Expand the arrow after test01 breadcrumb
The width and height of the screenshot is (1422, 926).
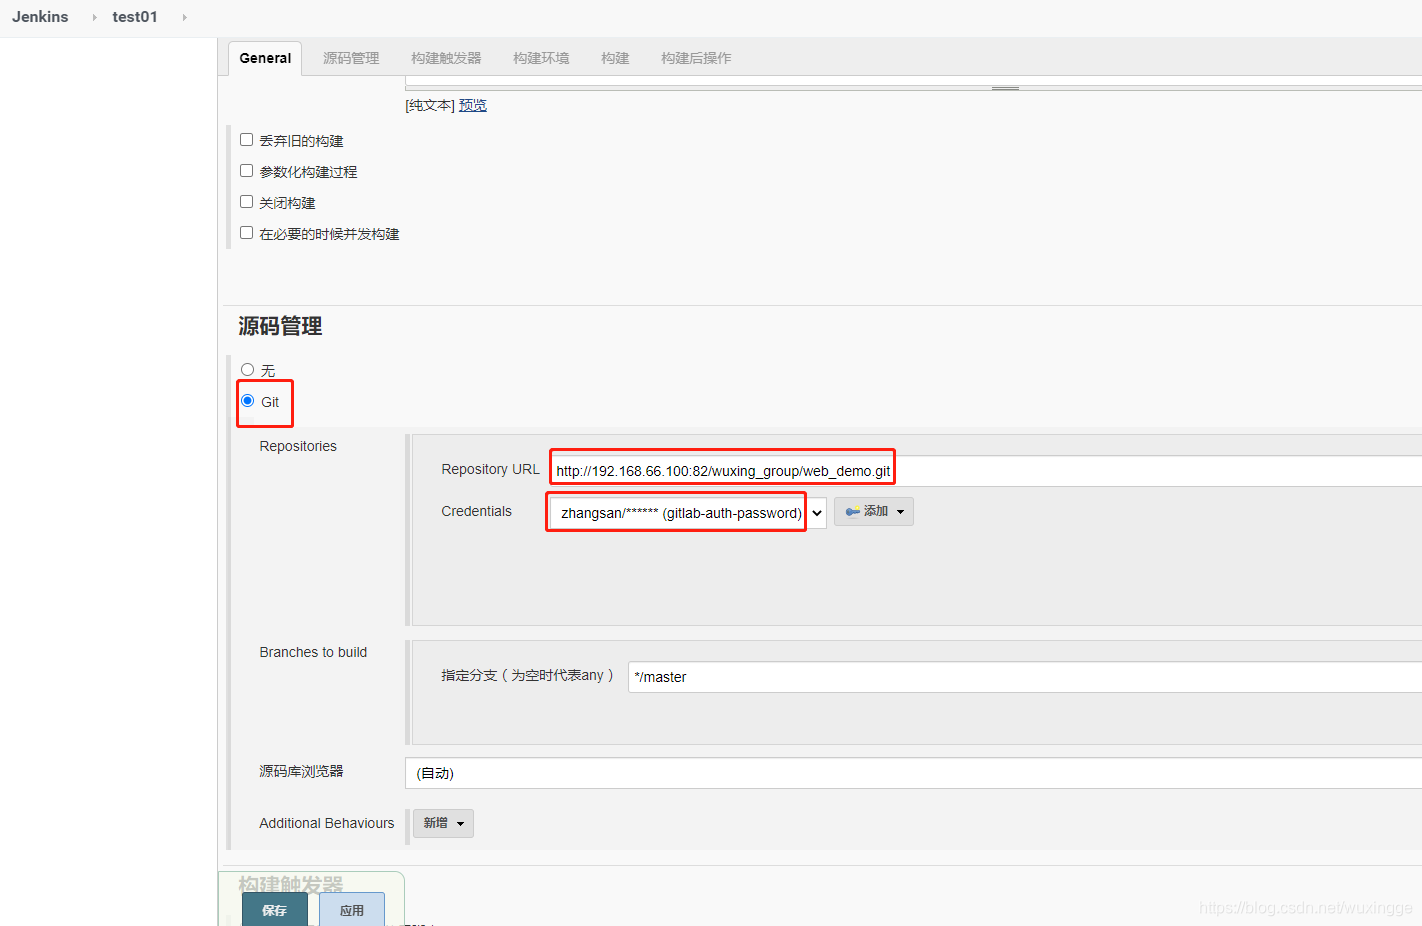(x=184, y=17)
